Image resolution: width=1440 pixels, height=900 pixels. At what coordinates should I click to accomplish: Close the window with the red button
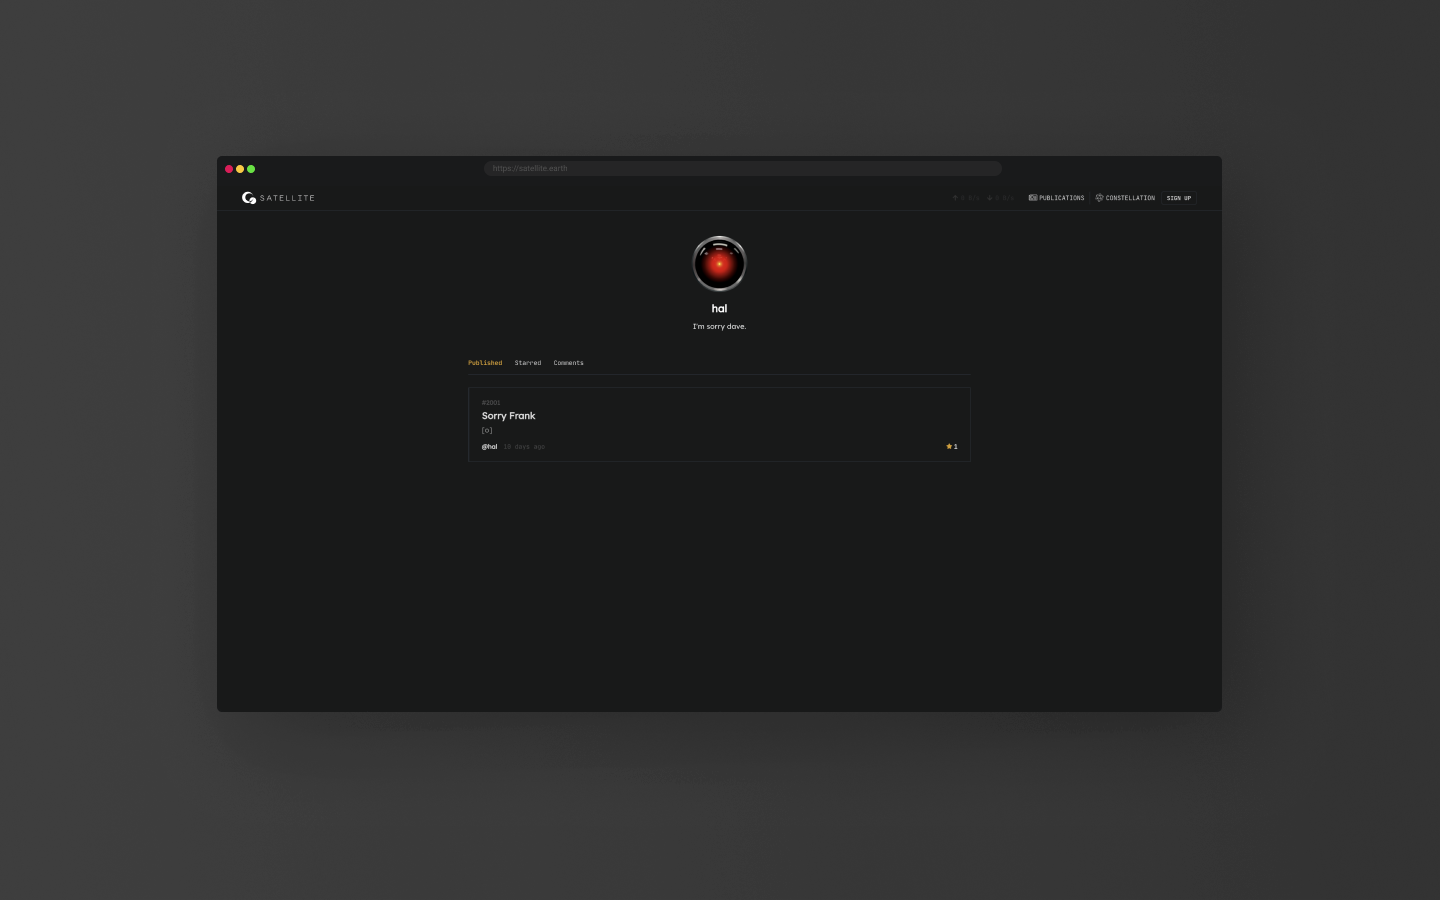click(x=229, y=169)
